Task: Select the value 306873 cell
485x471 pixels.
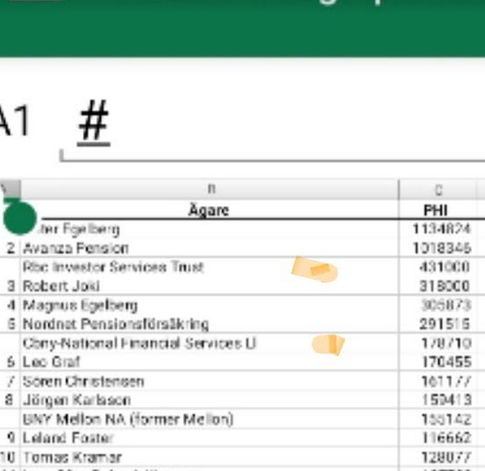Action: (438, 305)
